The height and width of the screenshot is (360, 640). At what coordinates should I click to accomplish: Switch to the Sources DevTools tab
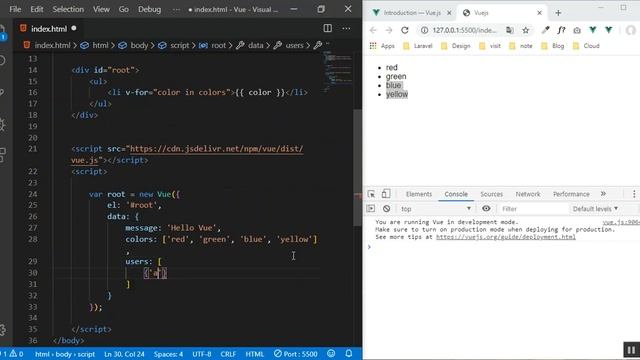coord(491,194)
